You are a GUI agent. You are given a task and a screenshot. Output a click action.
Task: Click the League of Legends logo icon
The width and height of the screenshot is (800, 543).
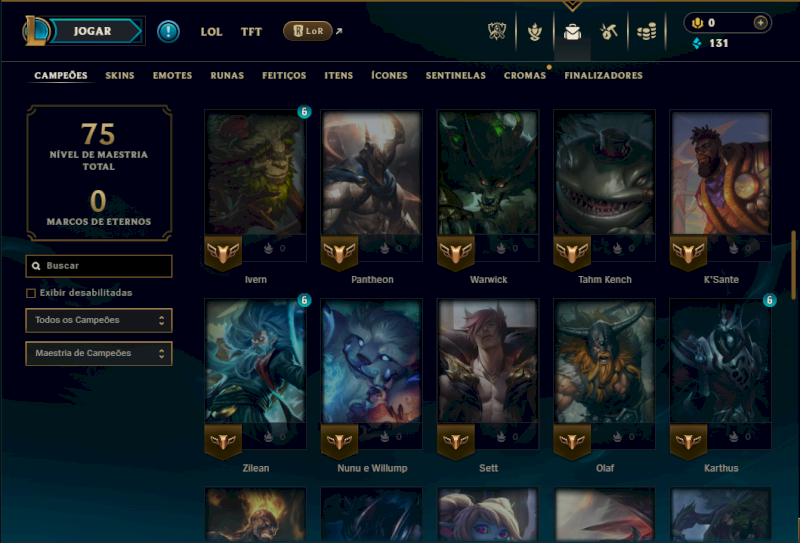(x=36, y=31)
